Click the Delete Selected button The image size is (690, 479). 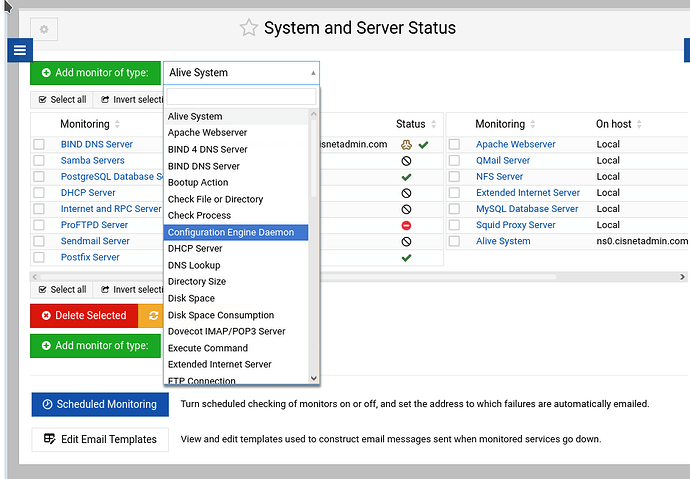click(84, 315)
